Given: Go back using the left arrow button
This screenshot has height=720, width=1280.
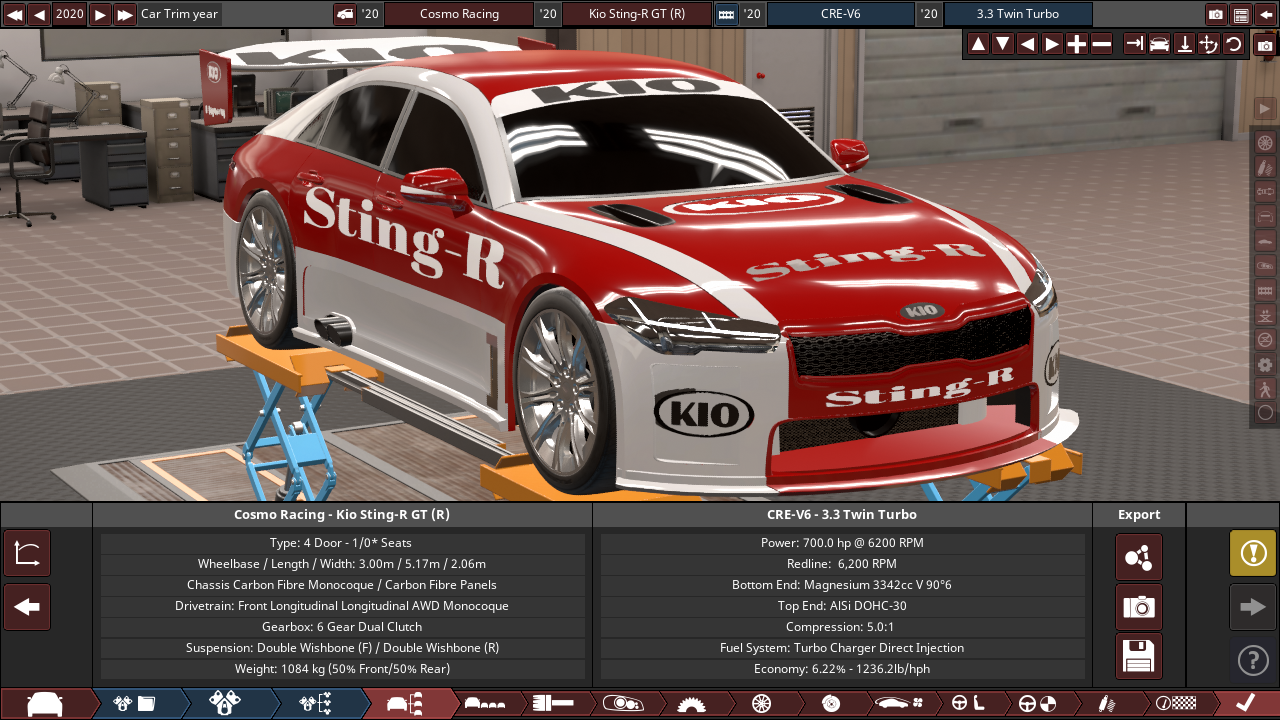Looking at the screenshot, I should click(27, 607).
